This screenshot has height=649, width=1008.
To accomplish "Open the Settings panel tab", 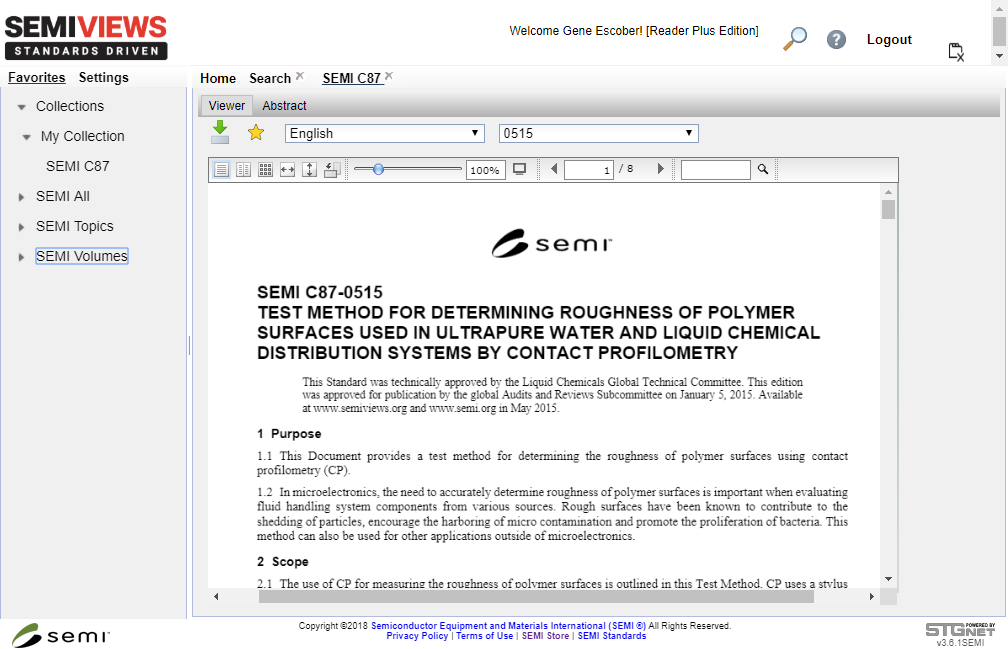I will click(104, 77).
